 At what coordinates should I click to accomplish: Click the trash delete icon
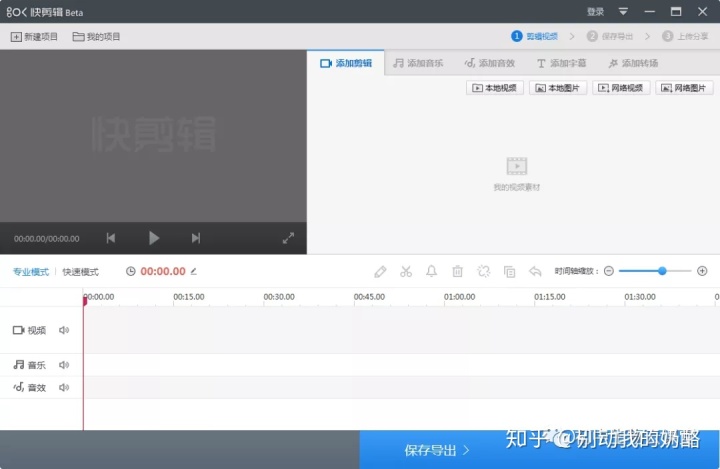tap(457, 271)
